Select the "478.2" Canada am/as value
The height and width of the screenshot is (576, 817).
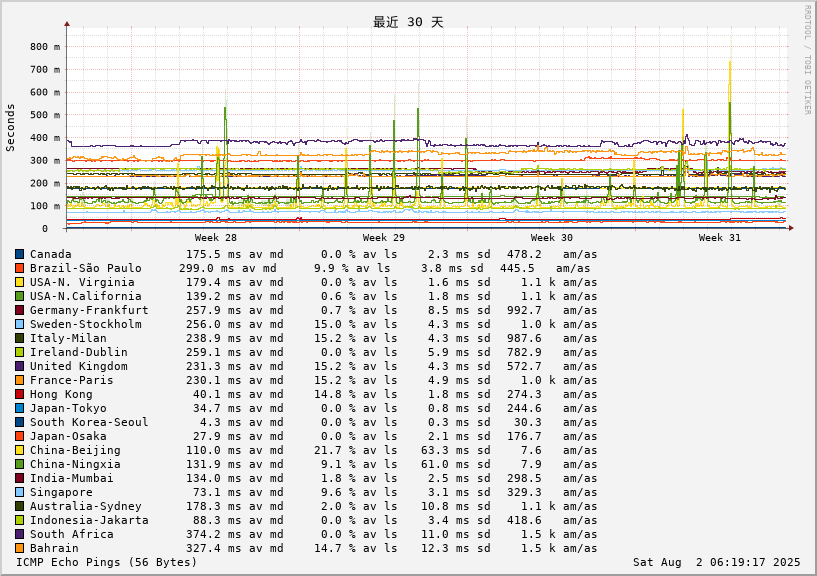click(x=524, y=254)
